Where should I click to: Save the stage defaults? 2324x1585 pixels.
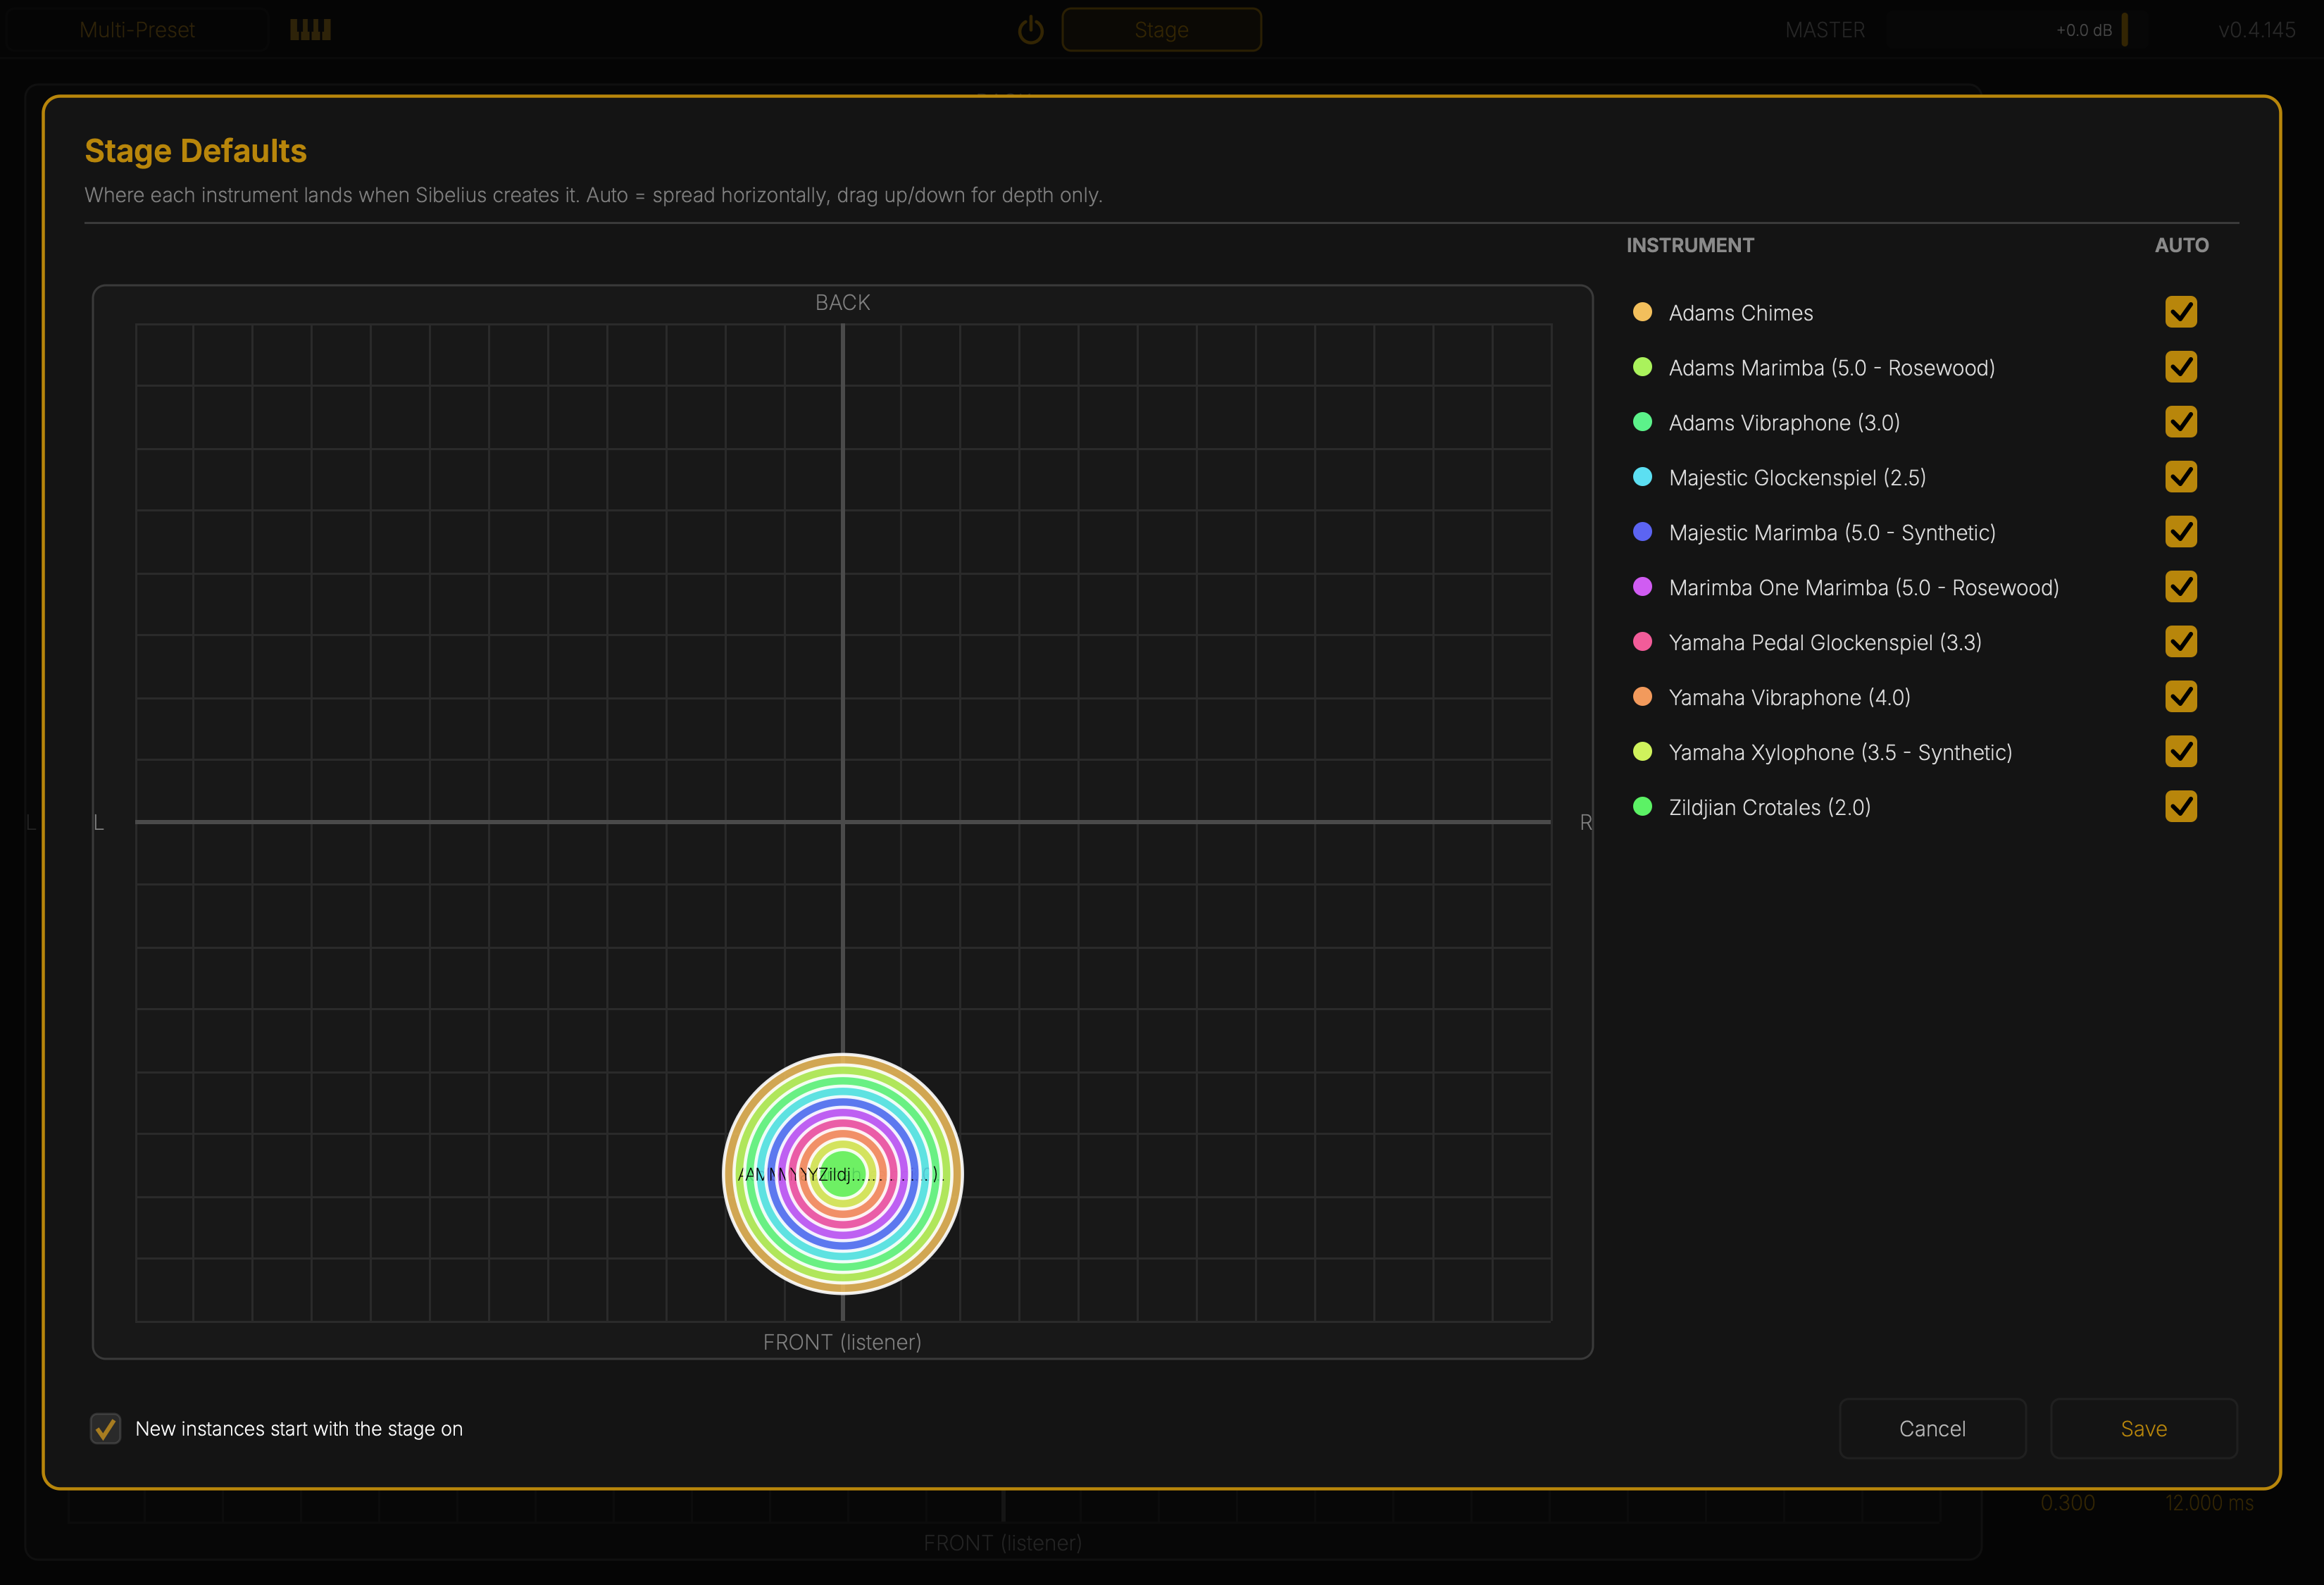(x=2143, y=1428)
